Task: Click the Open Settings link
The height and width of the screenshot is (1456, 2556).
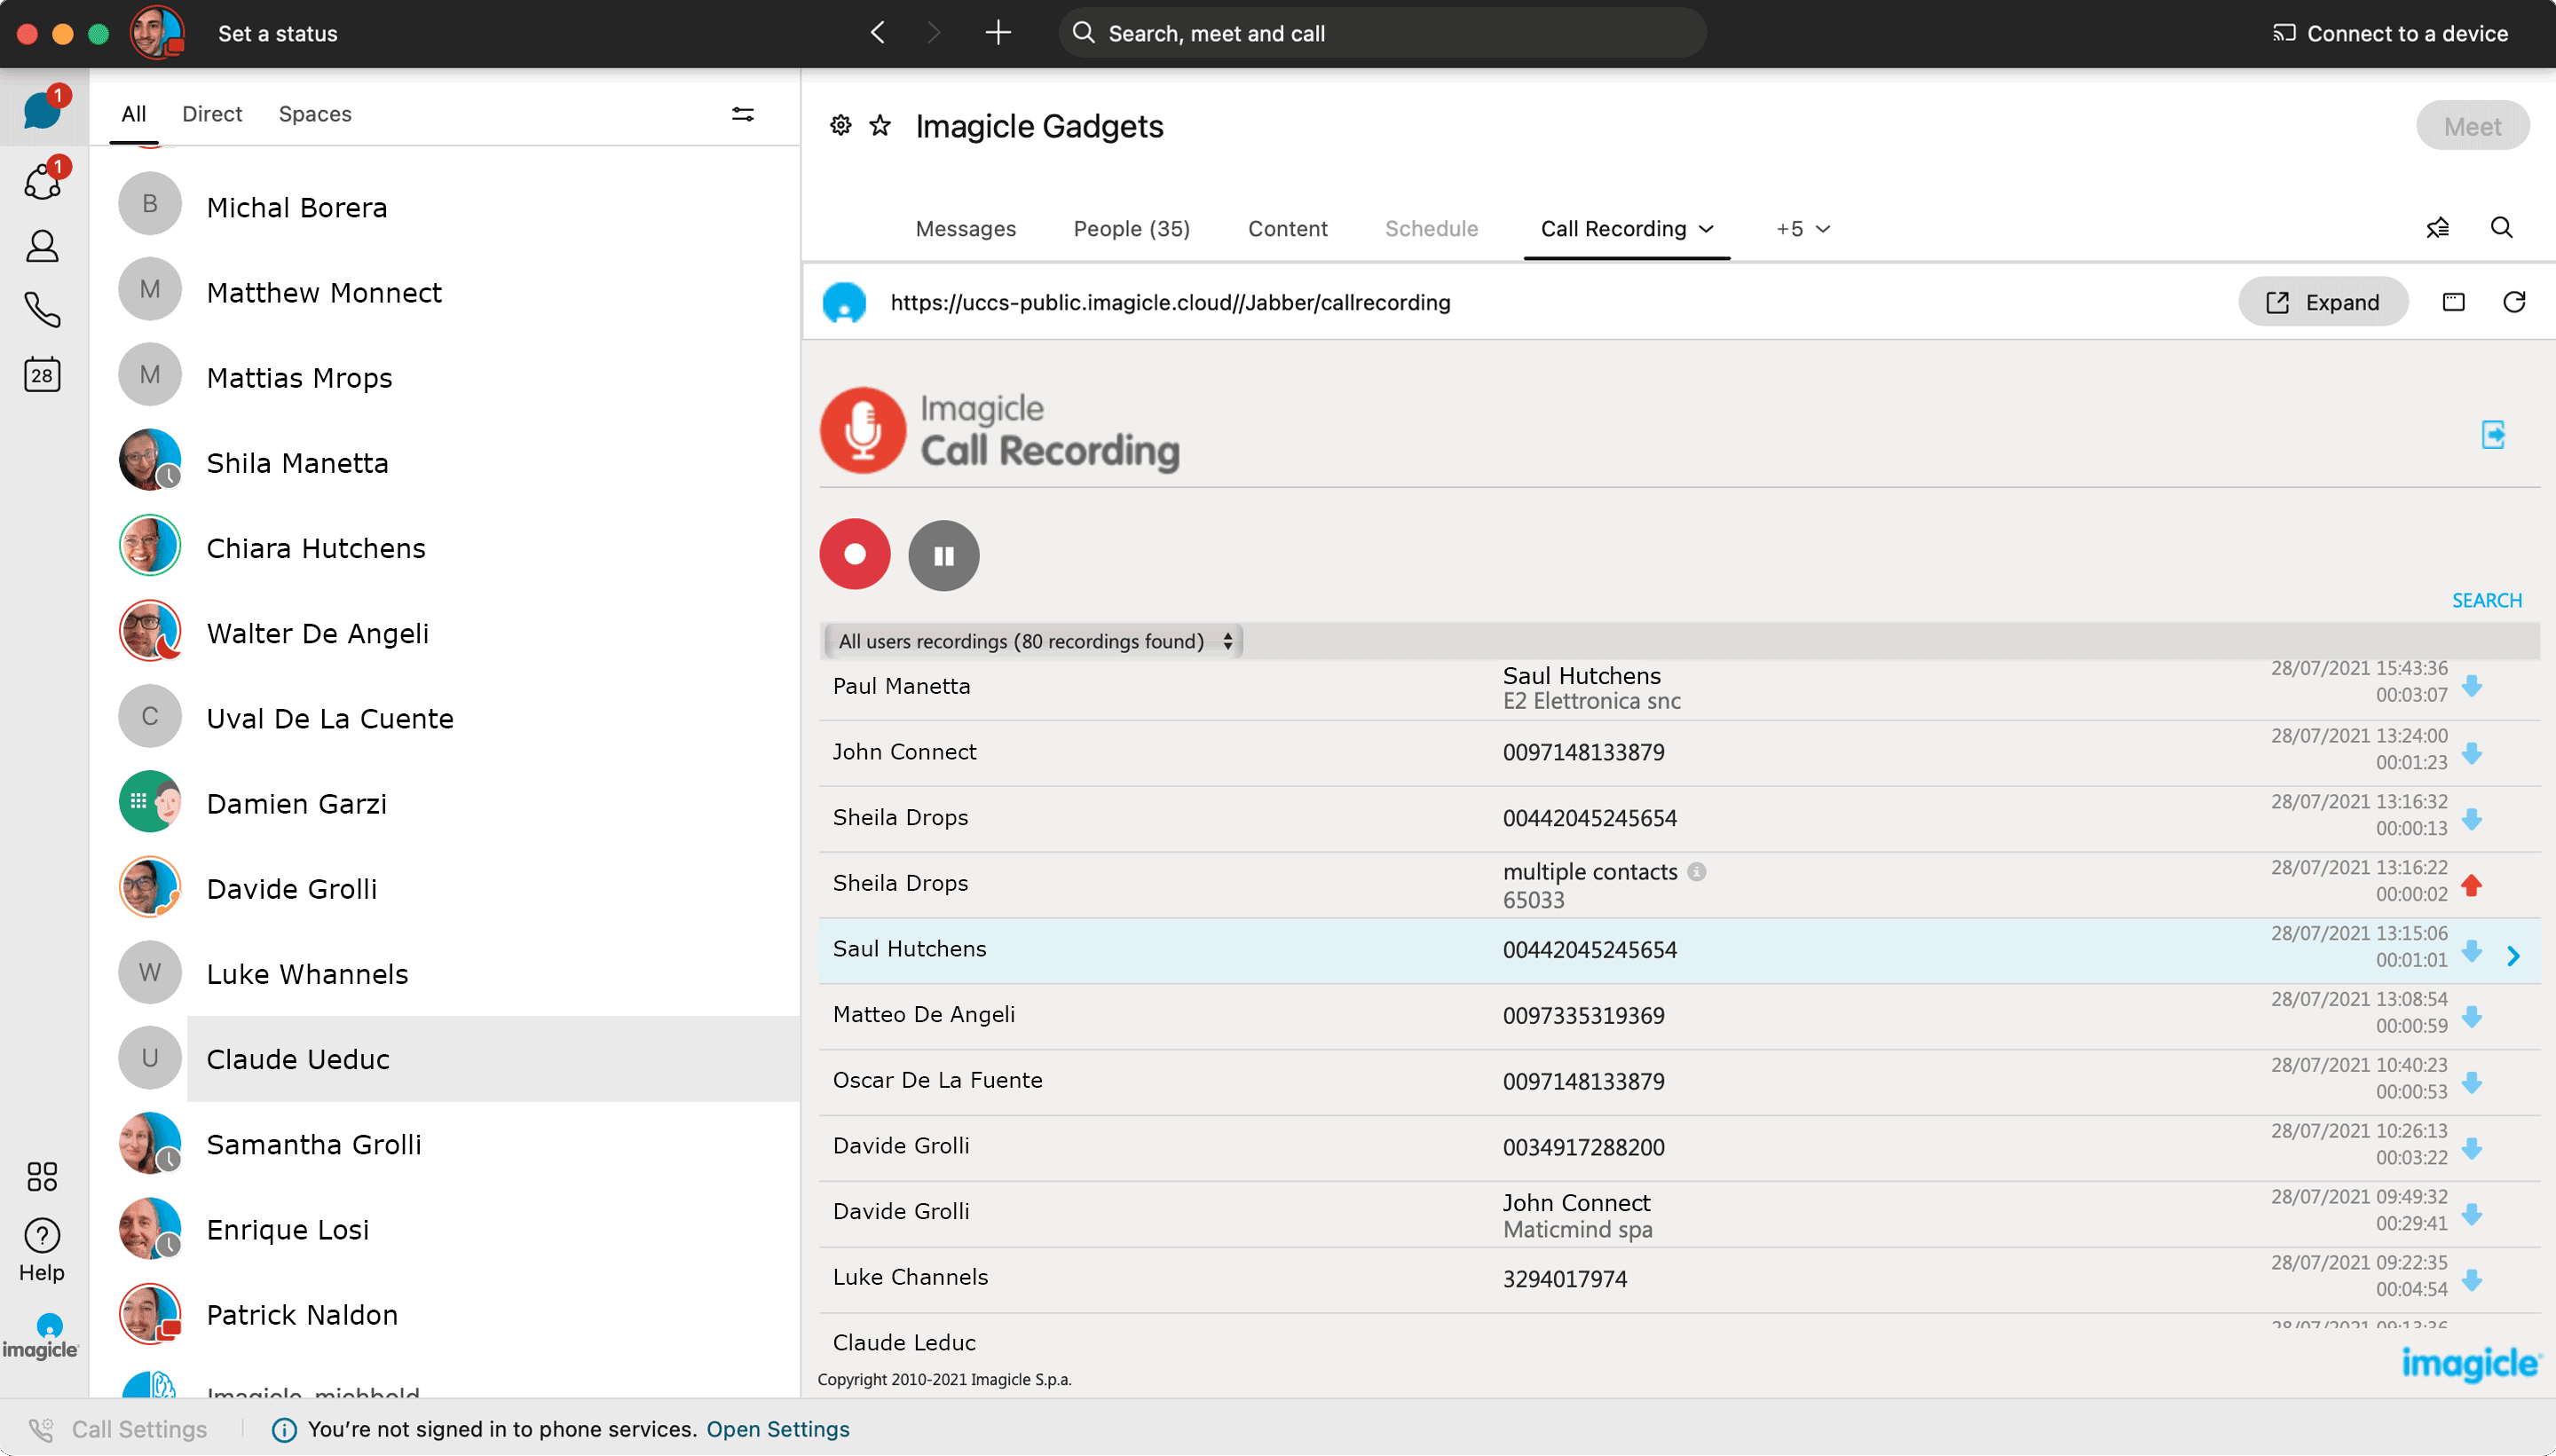Action: click(777, 1429)
